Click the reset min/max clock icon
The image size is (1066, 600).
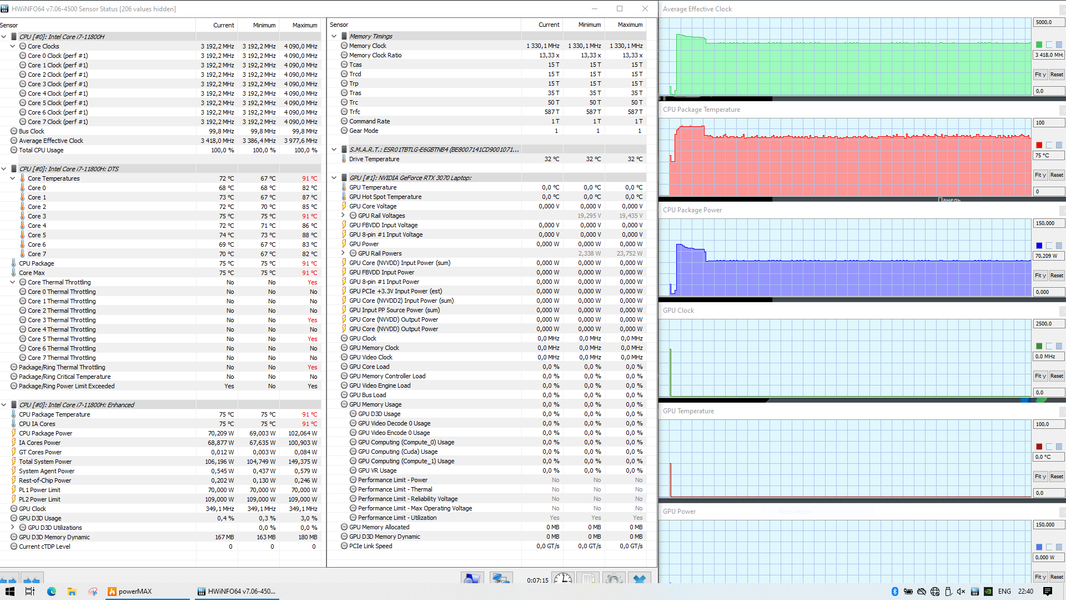[x=563, y=580]
